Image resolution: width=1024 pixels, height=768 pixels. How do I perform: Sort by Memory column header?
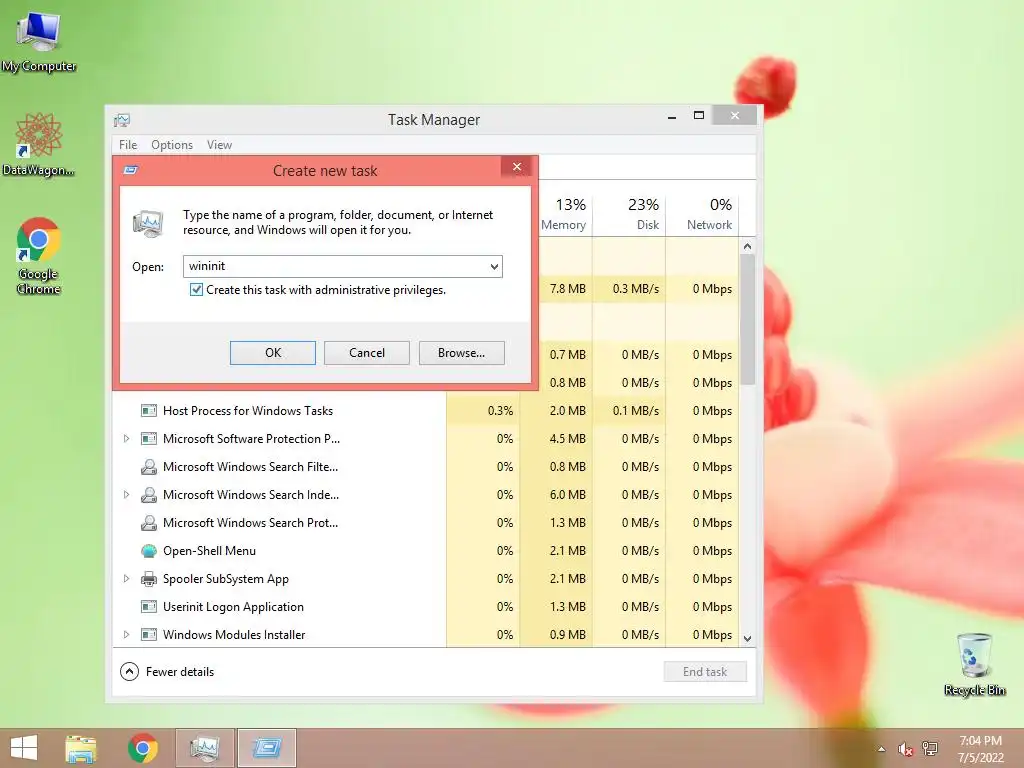tap(563, 214)
